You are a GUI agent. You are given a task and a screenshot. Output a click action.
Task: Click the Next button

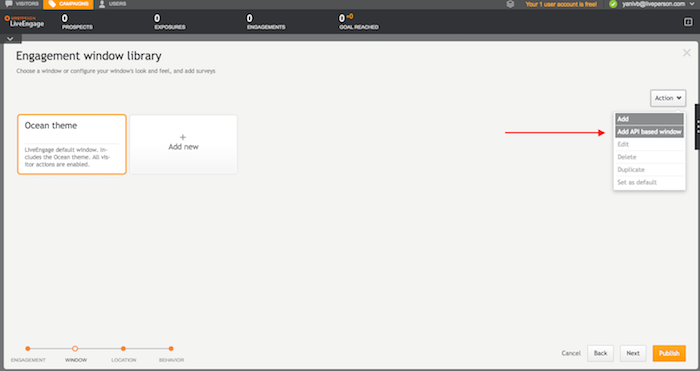(x=633, y=353)
